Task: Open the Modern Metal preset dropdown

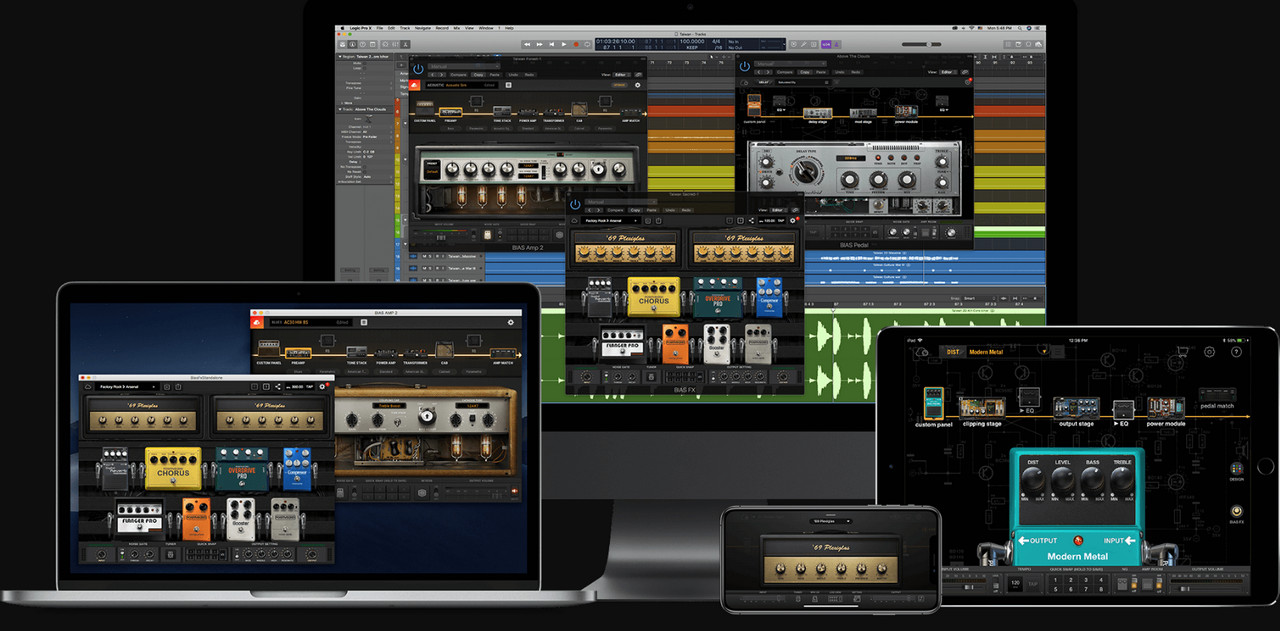Action: [1045, 352]
